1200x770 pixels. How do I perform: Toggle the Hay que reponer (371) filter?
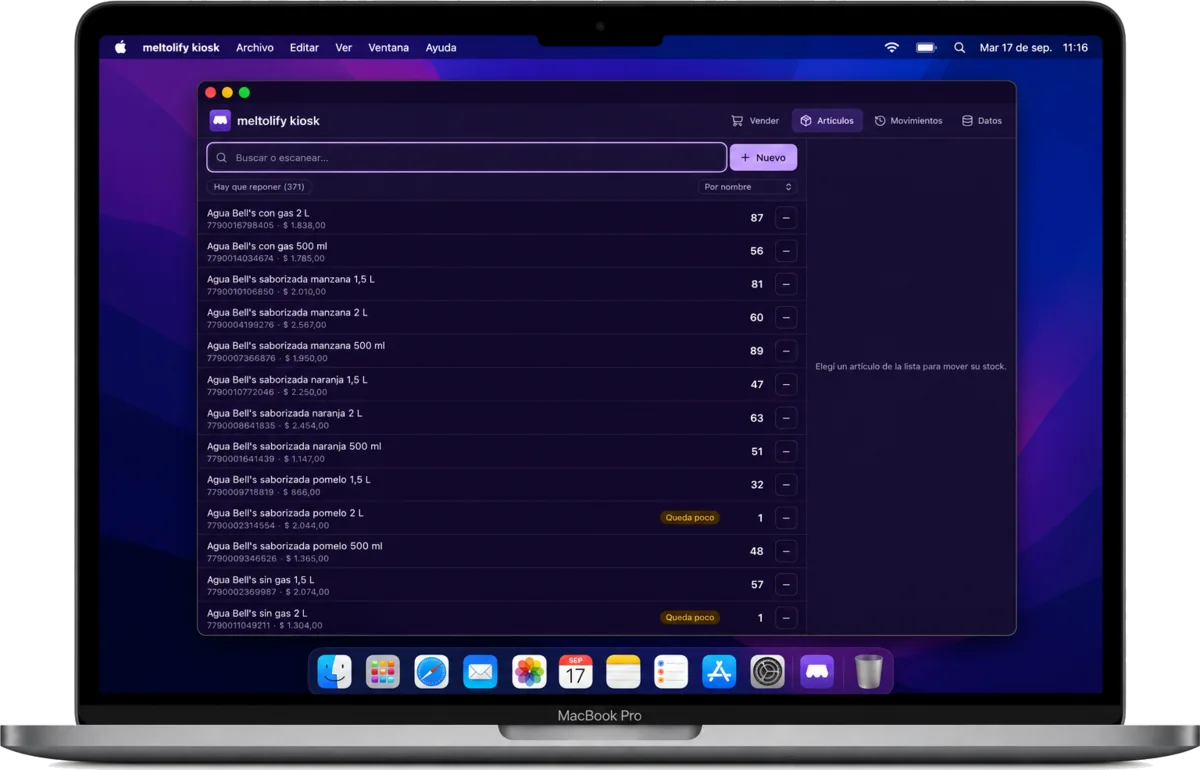tap(259, 187)
